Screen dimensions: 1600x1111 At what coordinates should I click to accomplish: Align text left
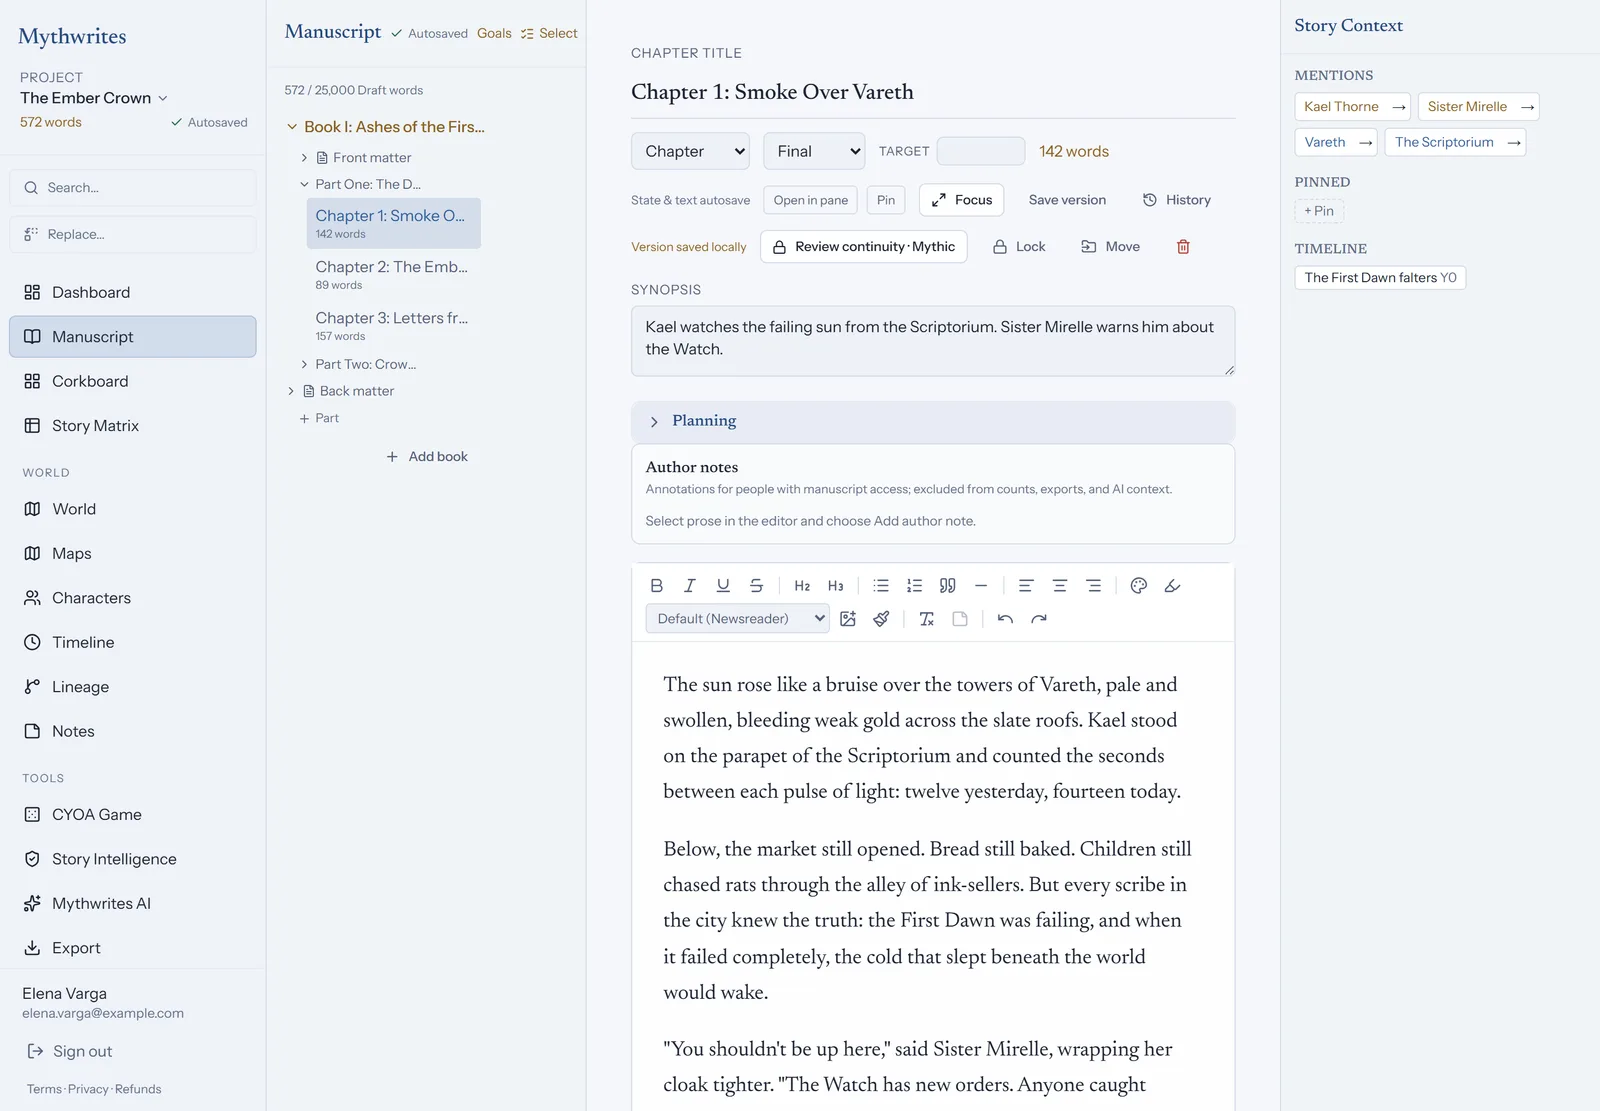coord(1026,586)
